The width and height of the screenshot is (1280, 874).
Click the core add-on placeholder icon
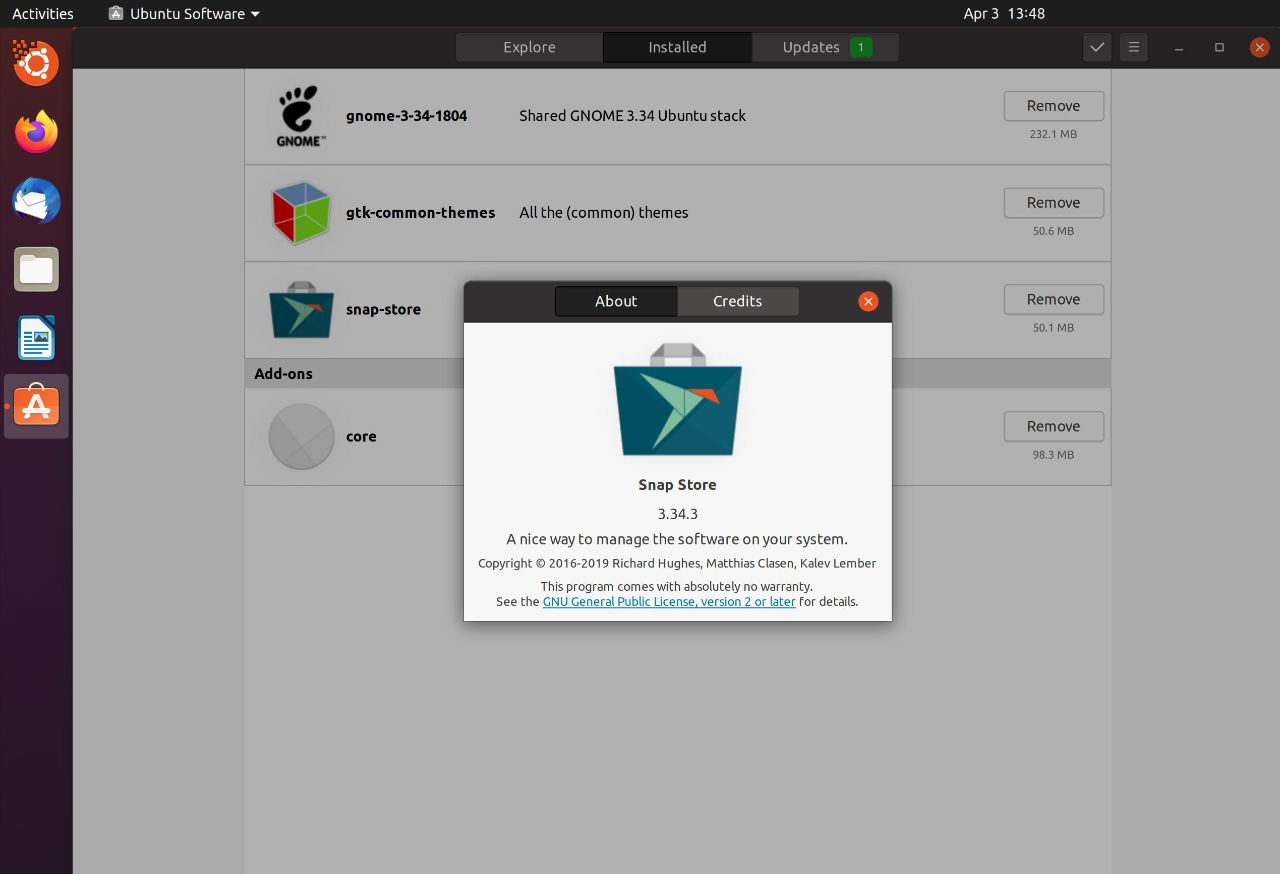click(301, 436)
